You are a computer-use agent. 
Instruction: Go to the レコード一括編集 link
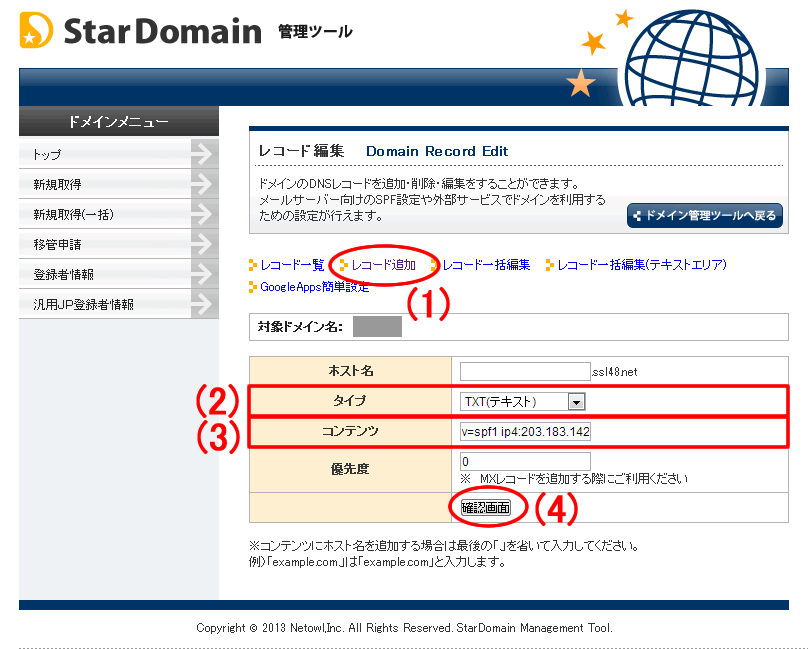pyautogui.click(x=486, y=265)
